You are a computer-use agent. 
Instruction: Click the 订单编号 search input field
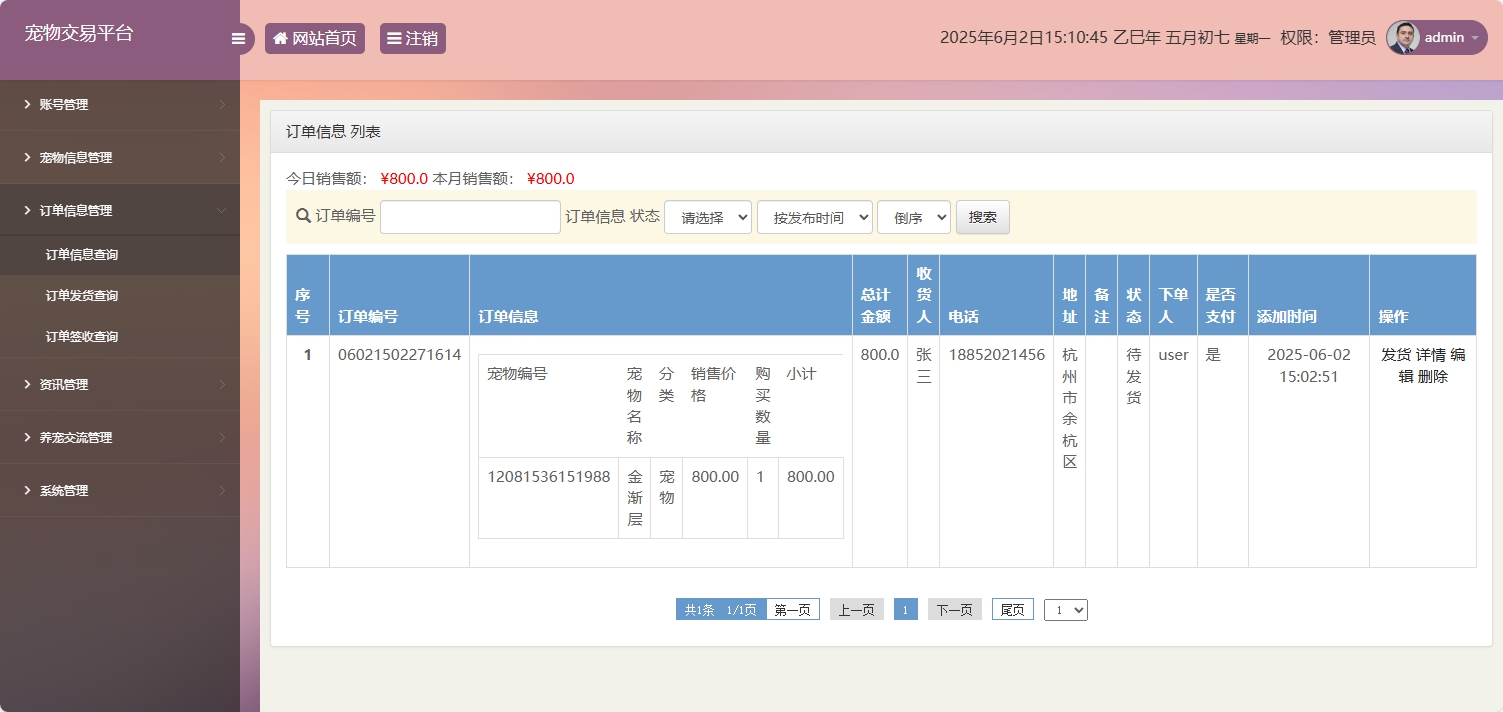470,217
